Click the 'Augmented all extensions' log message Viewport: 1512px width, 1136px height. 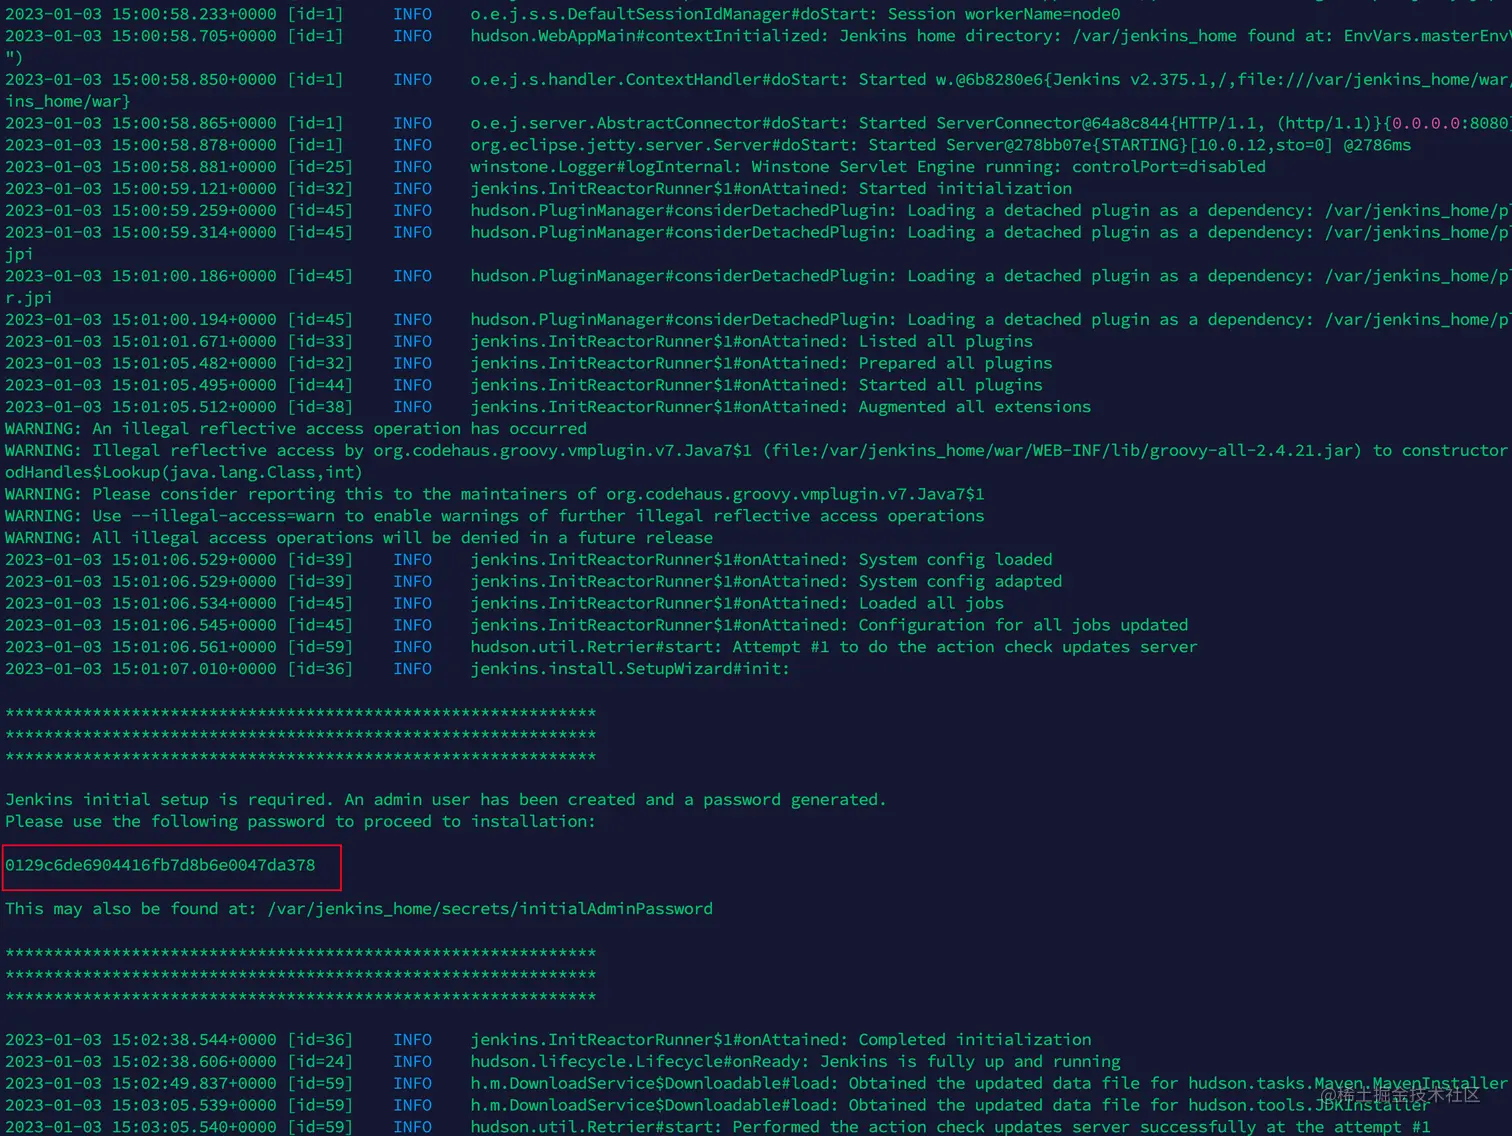(975, 408)
